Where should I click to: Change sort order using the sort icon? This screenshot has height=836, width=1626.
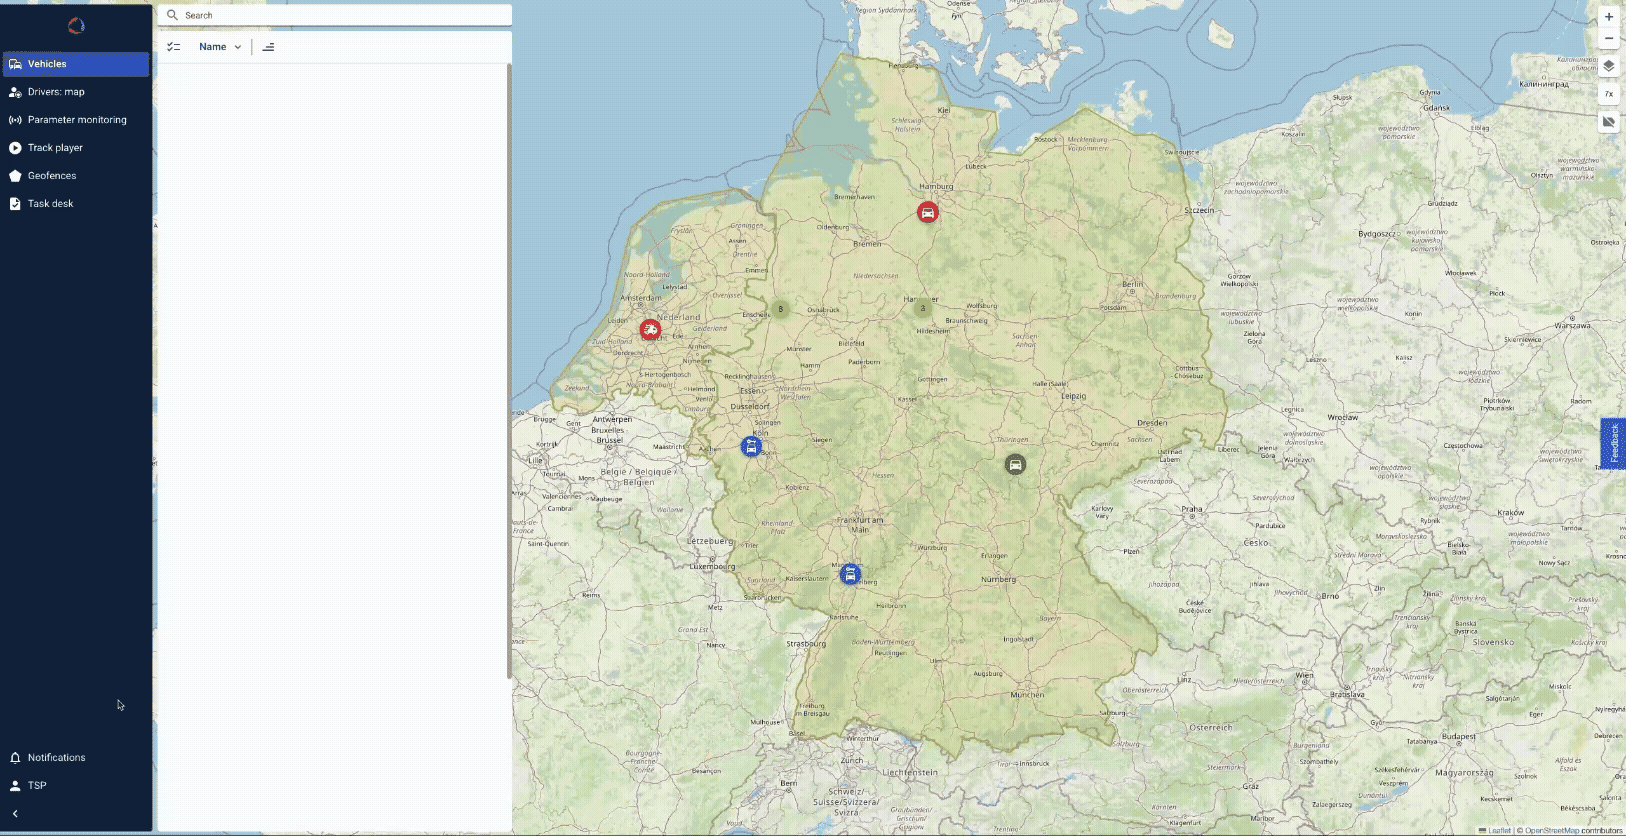[x=268, y=47]
